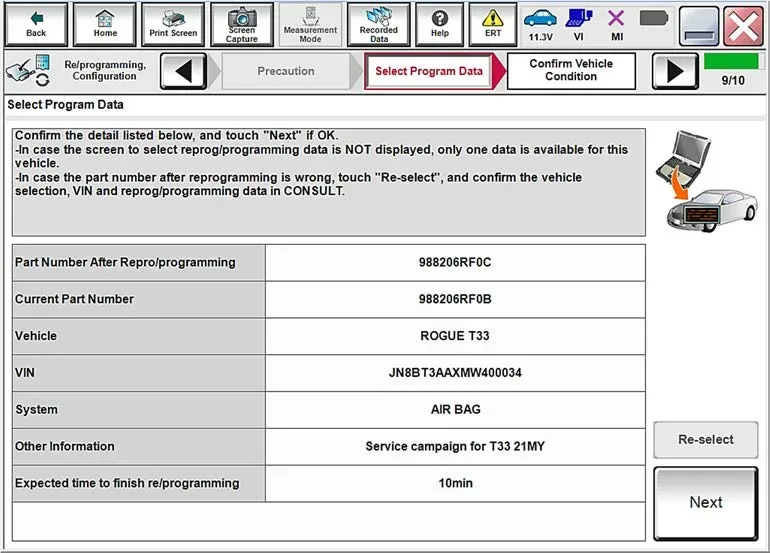Click the 11.3V vehicle battery voltage icon
This screenshot has width=770, height=553.
[540, 25]
